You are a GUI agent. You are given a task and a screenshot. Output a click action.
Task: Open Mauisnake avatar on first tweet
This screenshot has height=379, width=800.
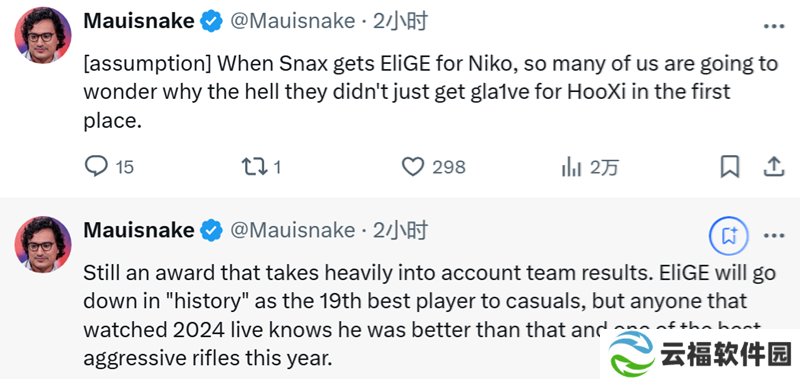(43, 35)
